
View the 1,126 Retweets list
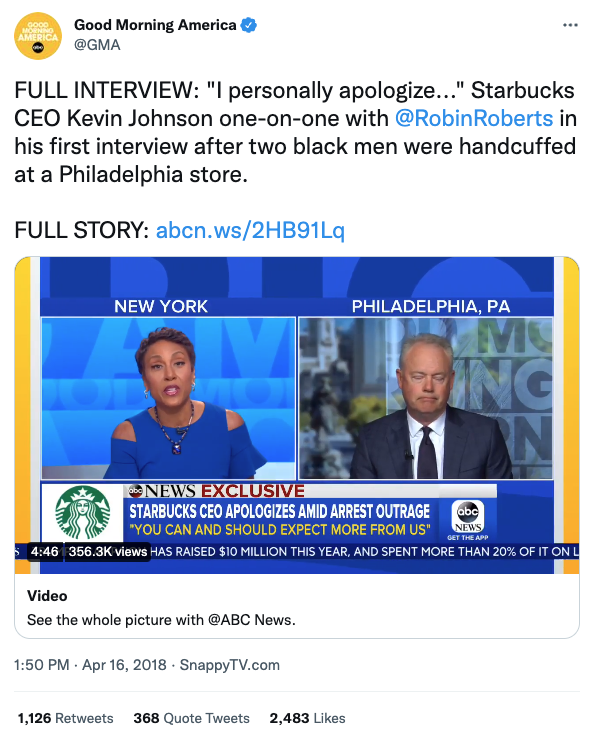click(x=65, y=718)
